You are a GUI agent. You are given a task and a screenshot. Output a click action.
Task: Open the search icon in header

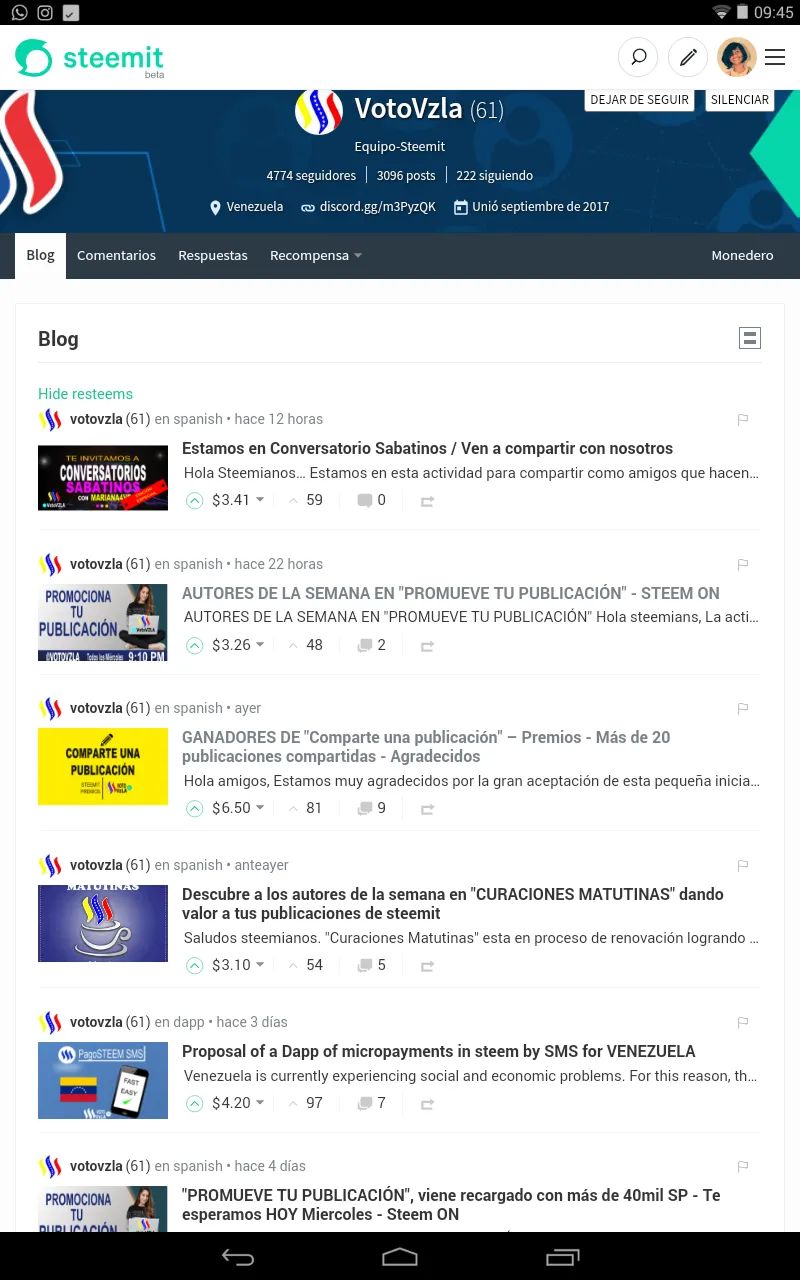click(638, 57)
